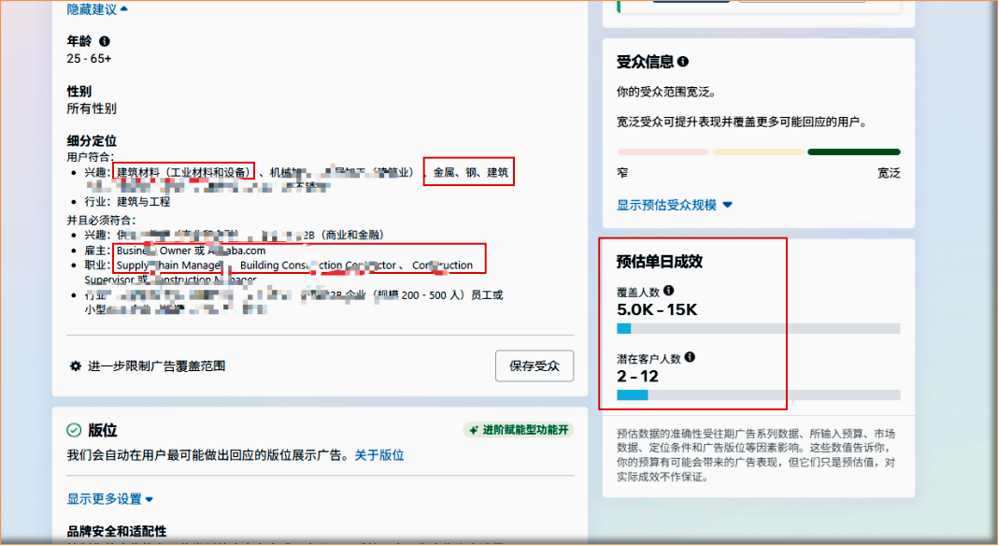Click the audience breadth gauge bar

pos(758,152)
